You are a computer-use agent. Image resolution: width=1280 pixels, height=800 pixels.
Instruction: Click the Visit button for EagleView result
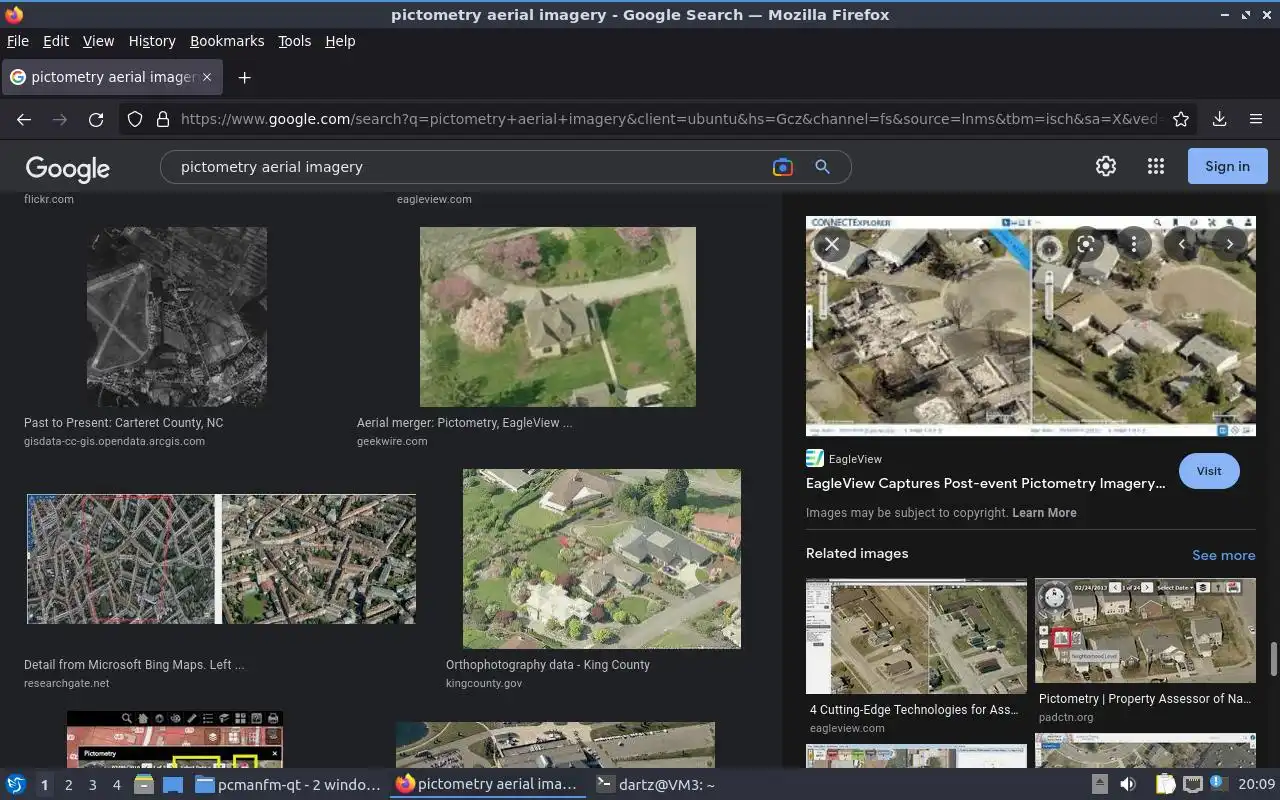1209,471
